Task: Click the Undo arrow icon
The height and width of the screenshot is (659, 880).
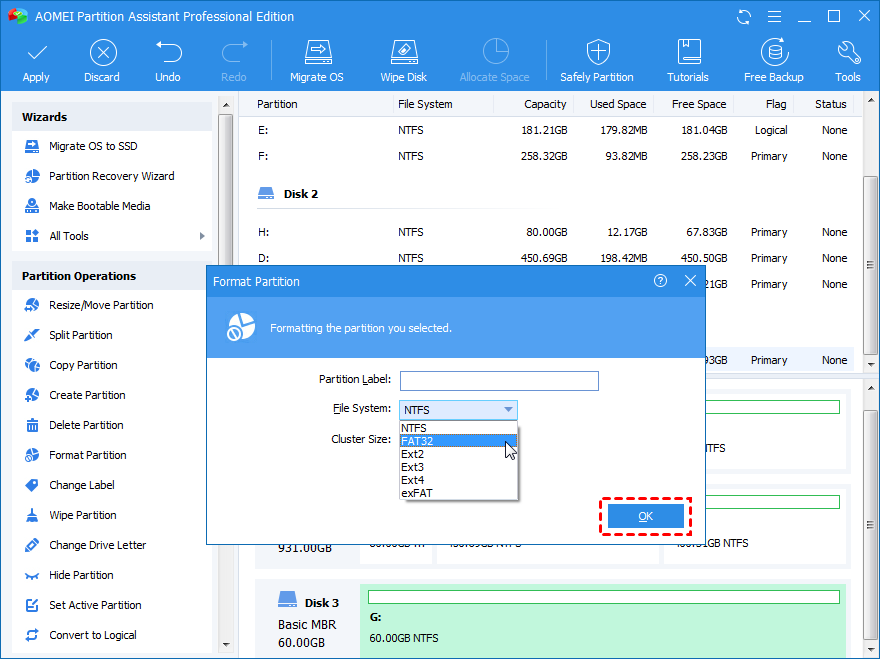Action: tap(168, 52)
